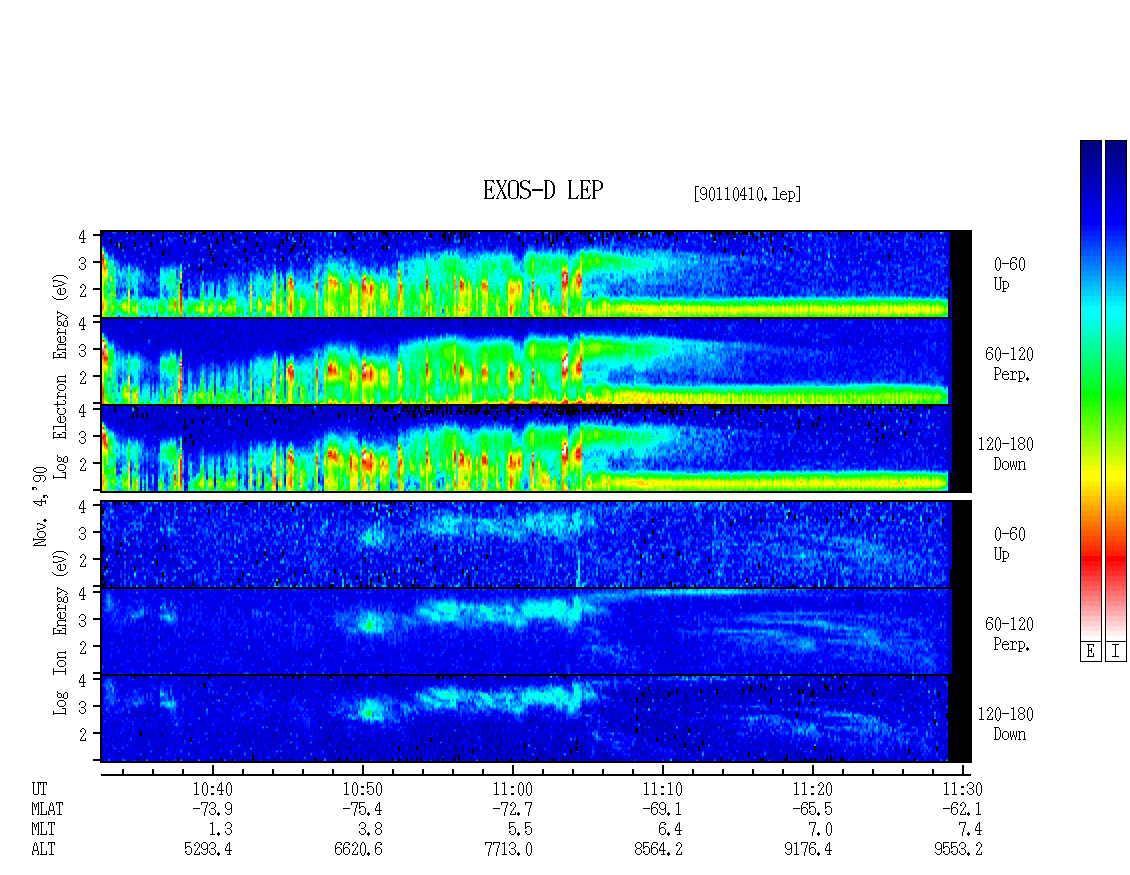Screen dimensions: 1130x875
Task: Click the ion 120-180 Down pitch angle label
Action: (1006, 724)
